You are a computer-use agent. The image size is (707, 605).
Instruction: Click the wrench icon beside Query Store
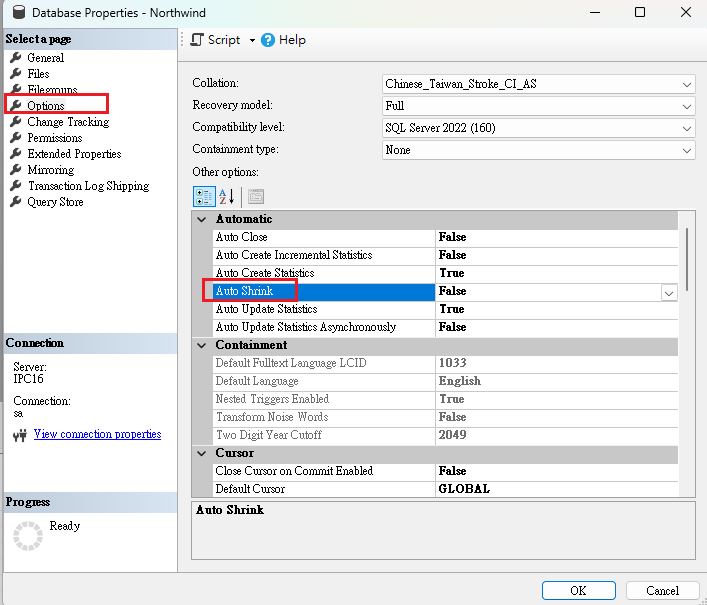[16, 202]
